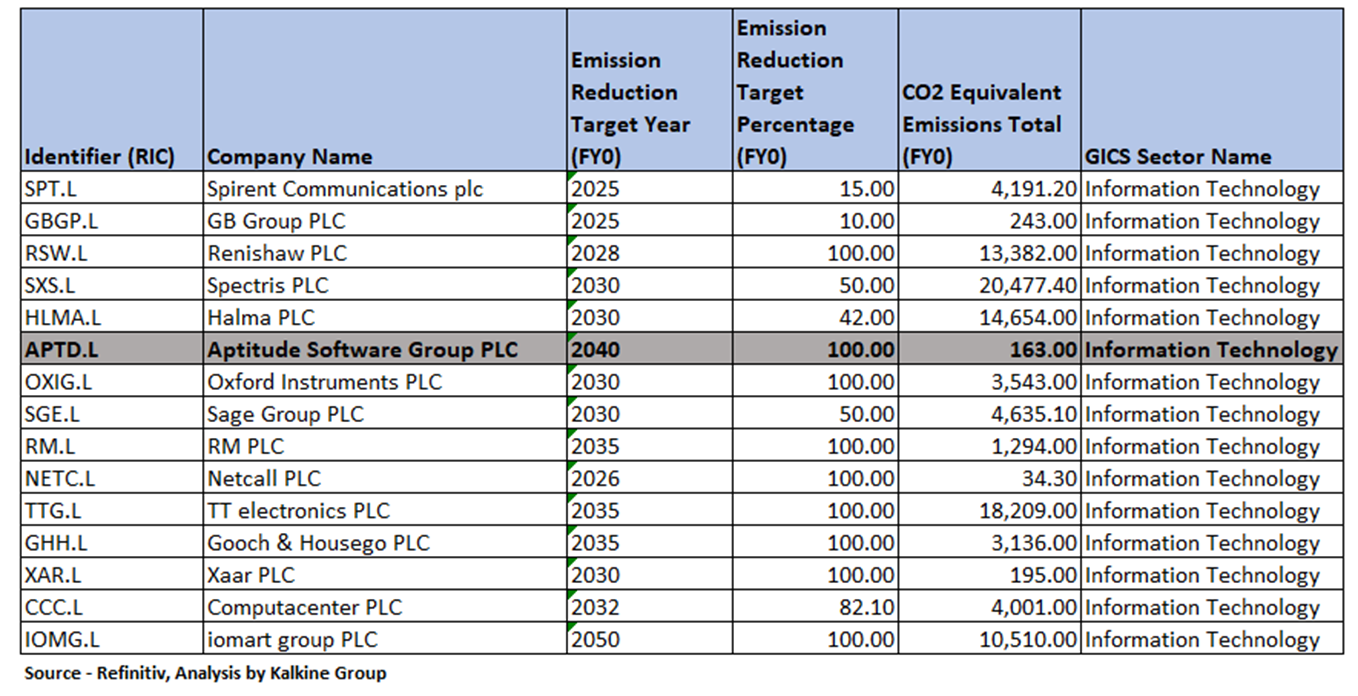Select cell IOMG.L
1358x696 pixels.
[112, 639]
